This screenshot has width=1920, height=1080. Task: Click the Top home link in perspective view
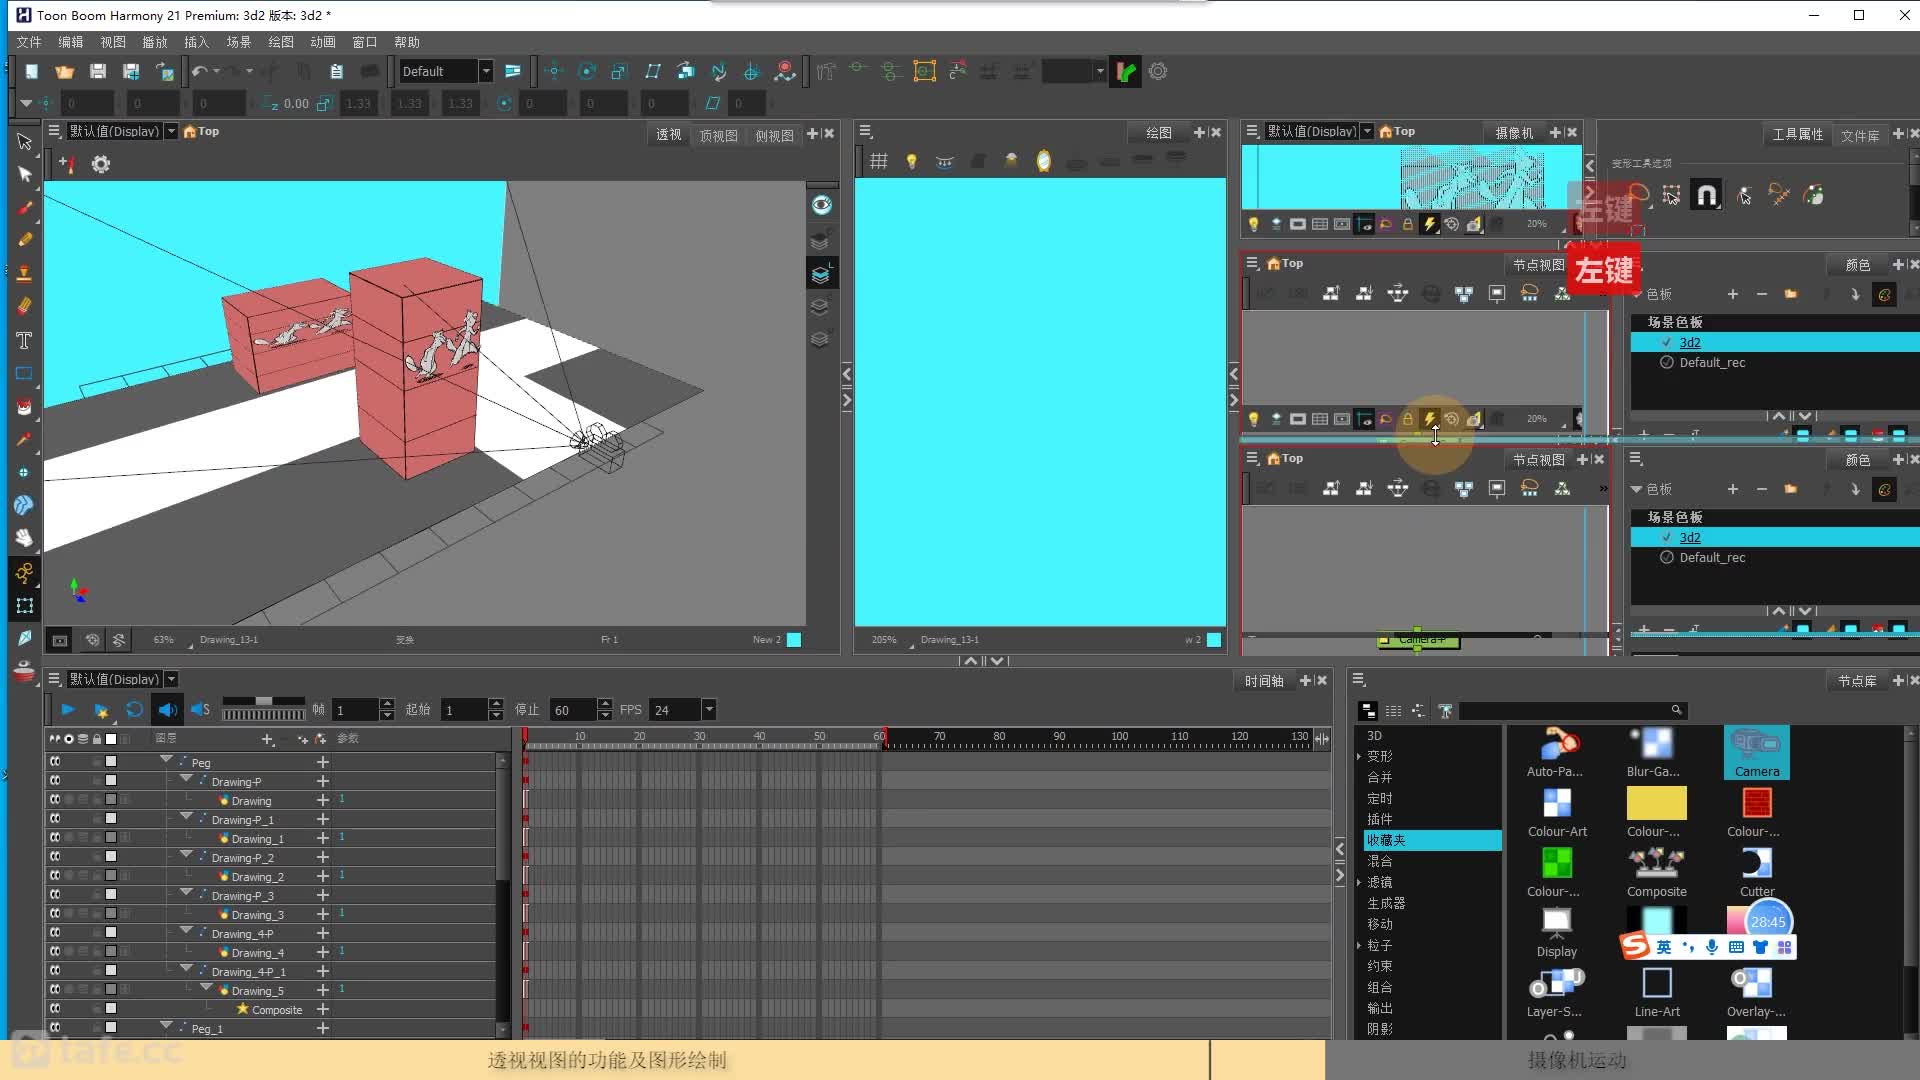click(x=201, y=131)
